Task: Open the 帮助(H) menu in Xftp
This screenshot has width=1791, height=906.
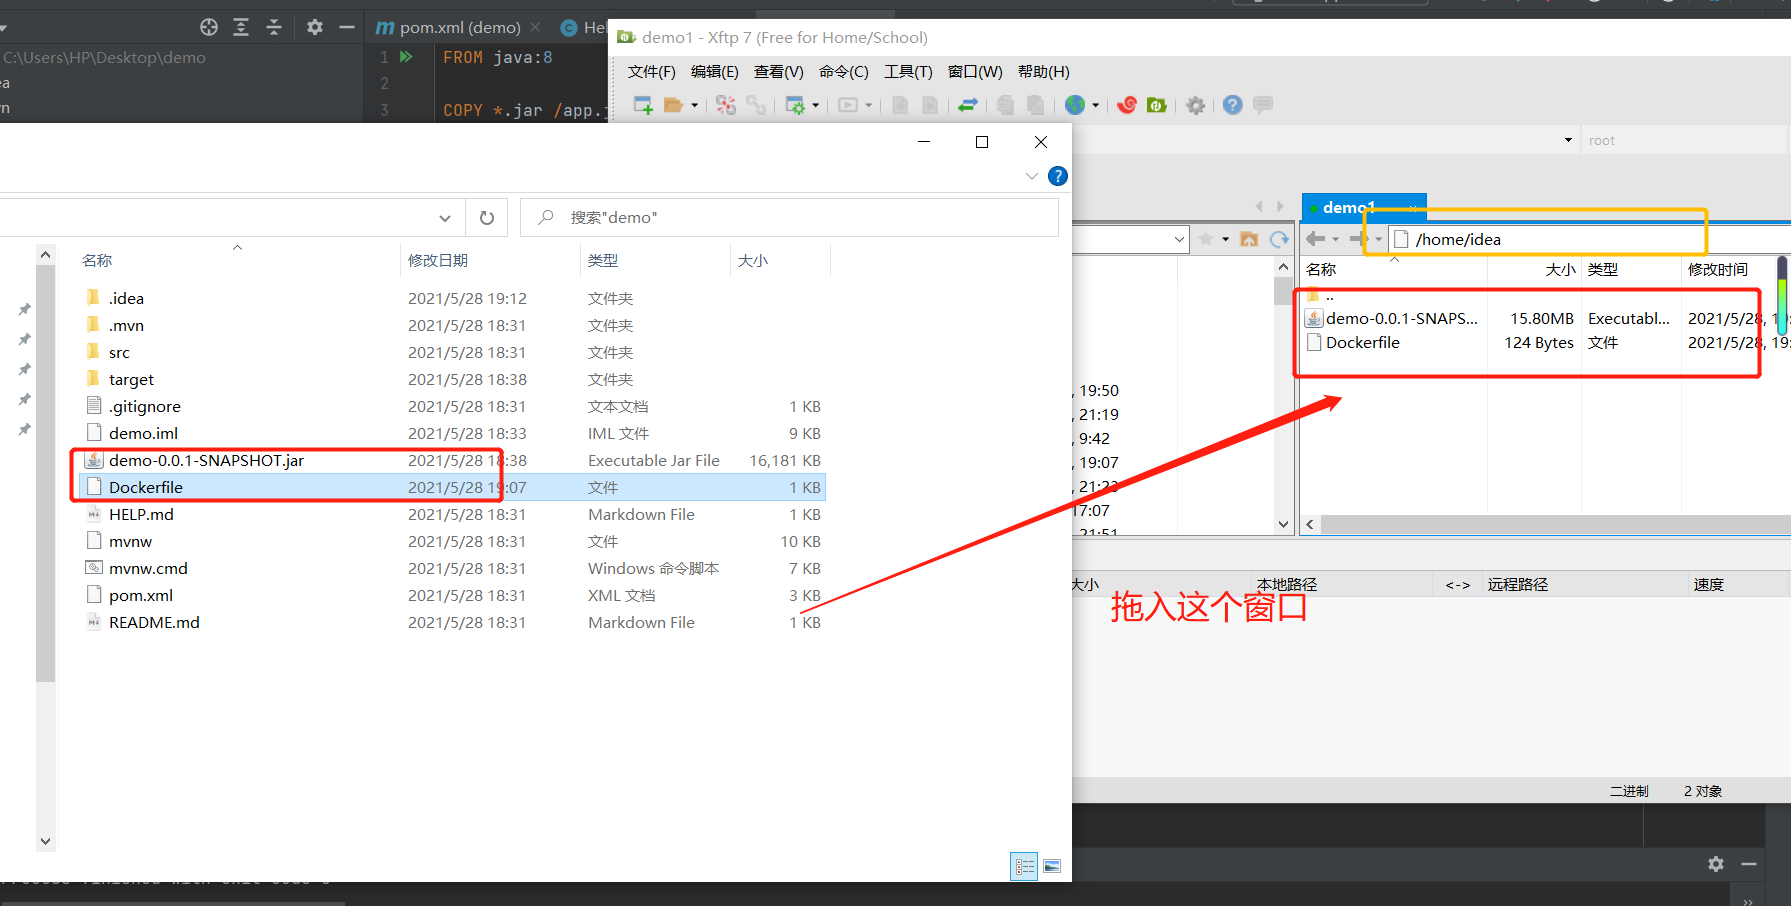Action: click(1044, 72)
